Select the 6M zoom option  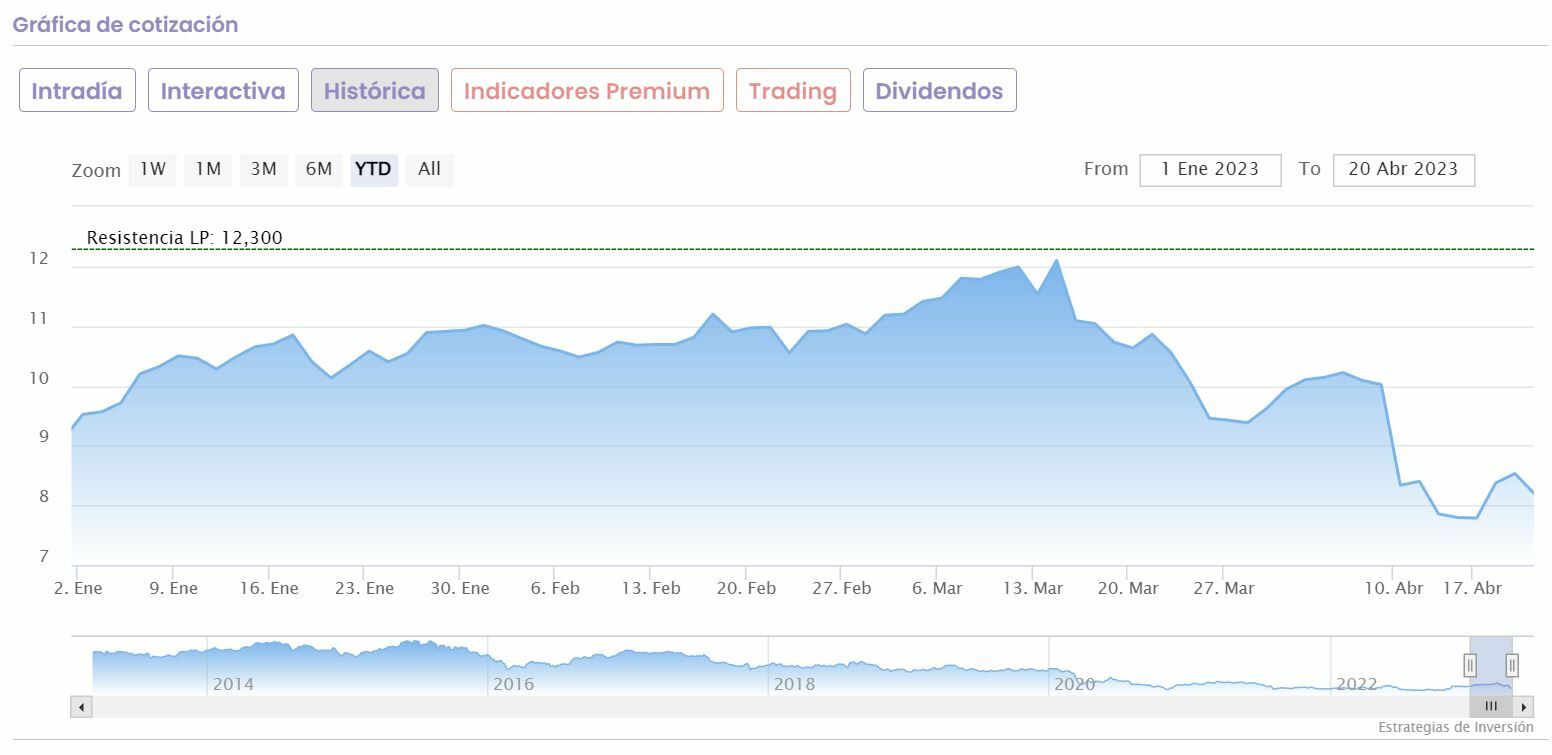[x=319, y=170]
